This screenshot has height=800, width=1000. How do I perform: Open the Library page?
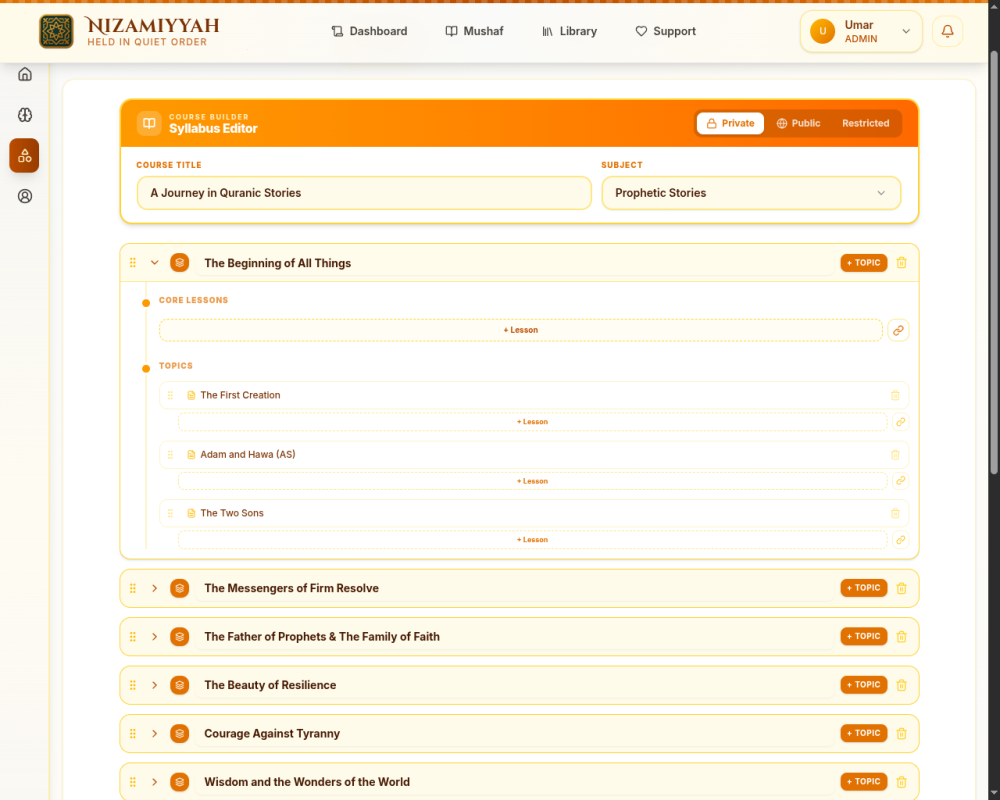570,31
